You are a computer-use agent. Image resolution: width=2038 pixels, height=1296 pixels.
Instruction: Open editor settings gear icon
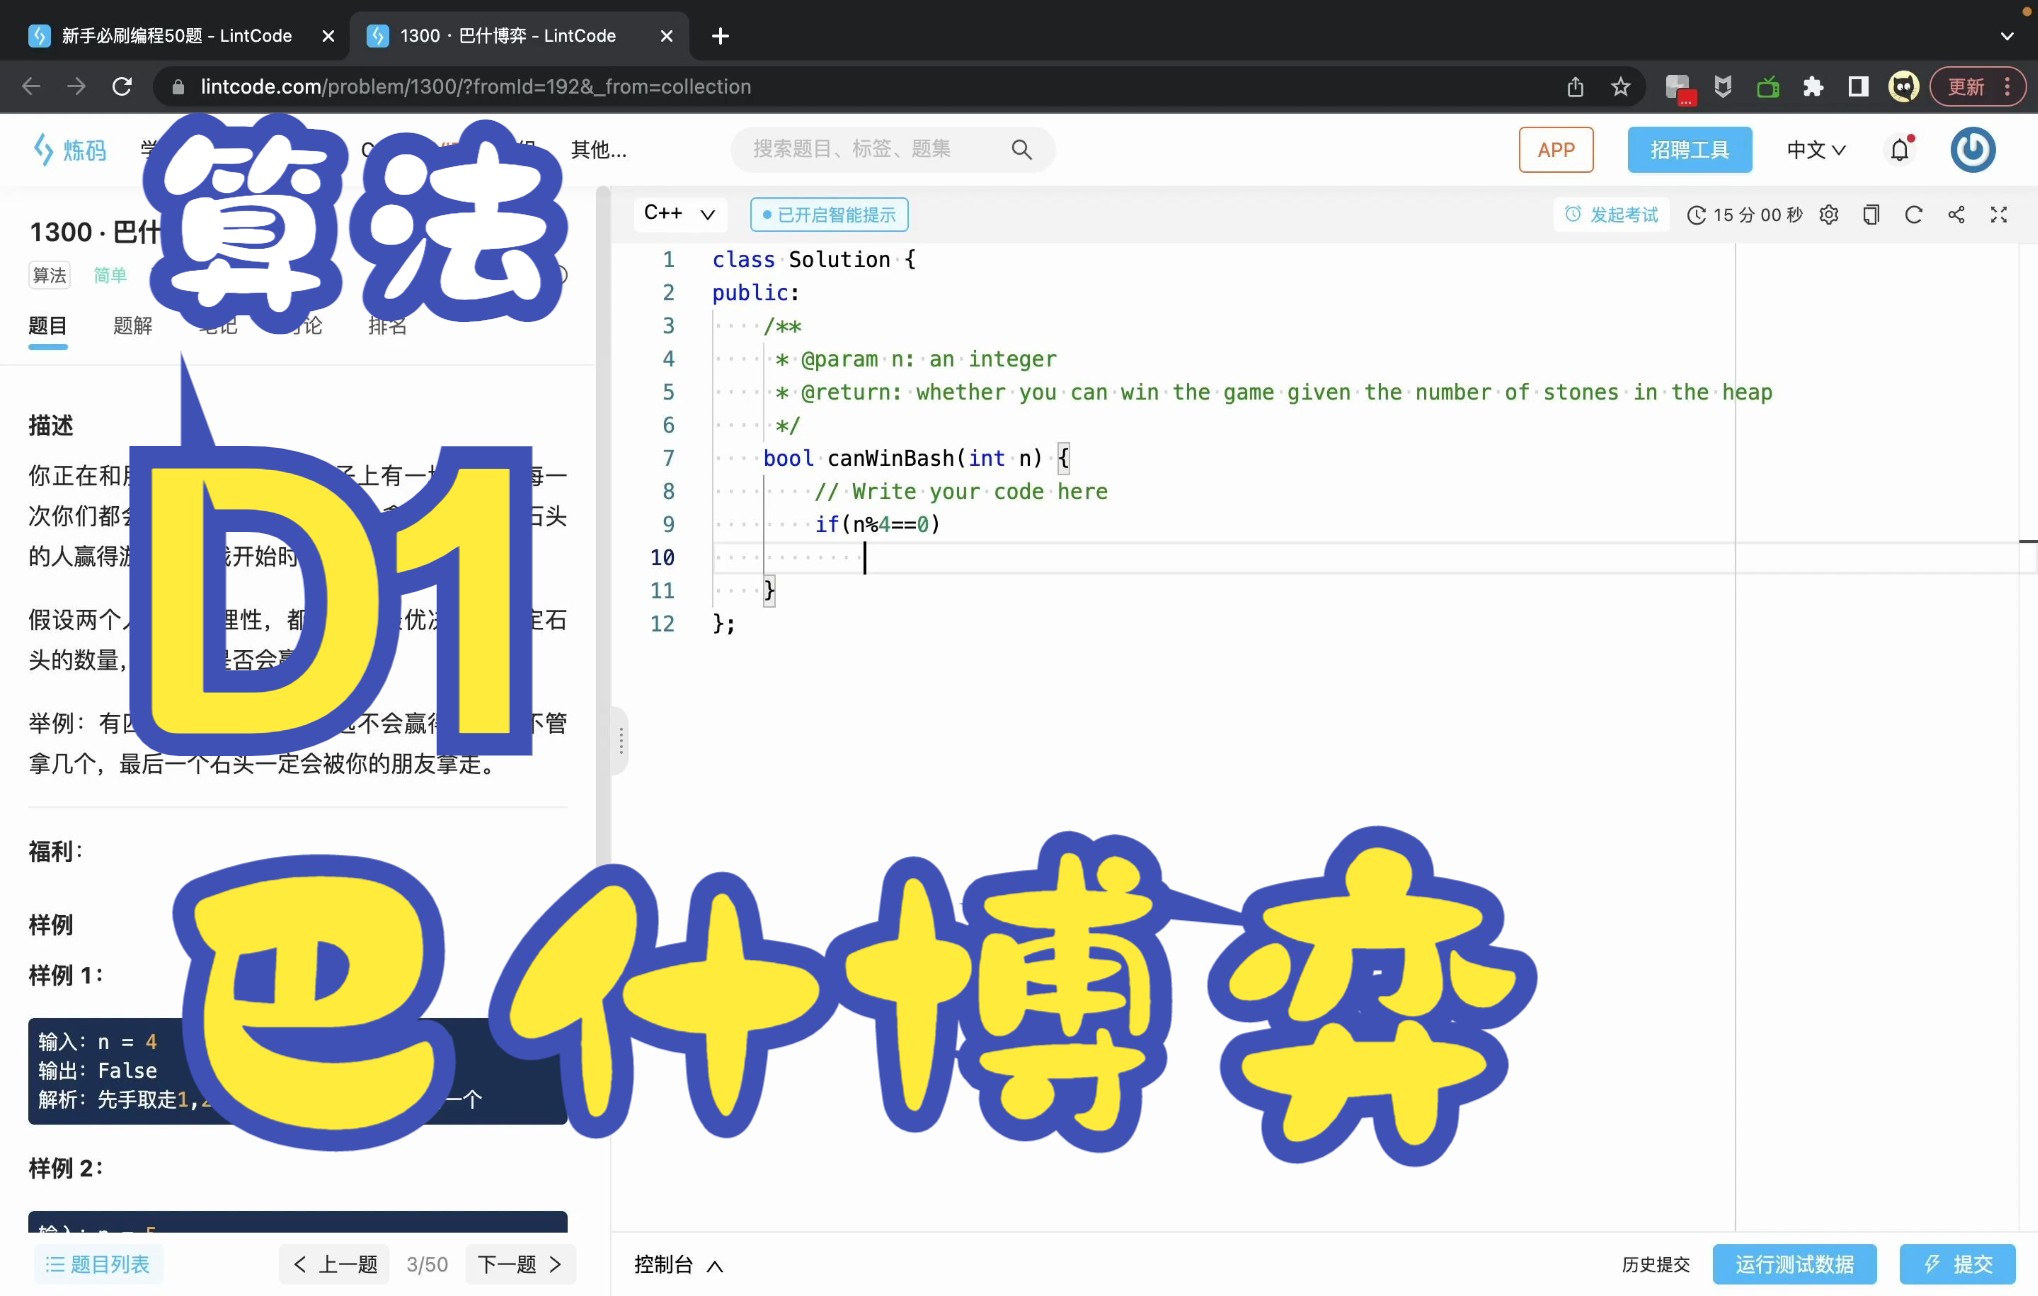tap(1829, 215)
